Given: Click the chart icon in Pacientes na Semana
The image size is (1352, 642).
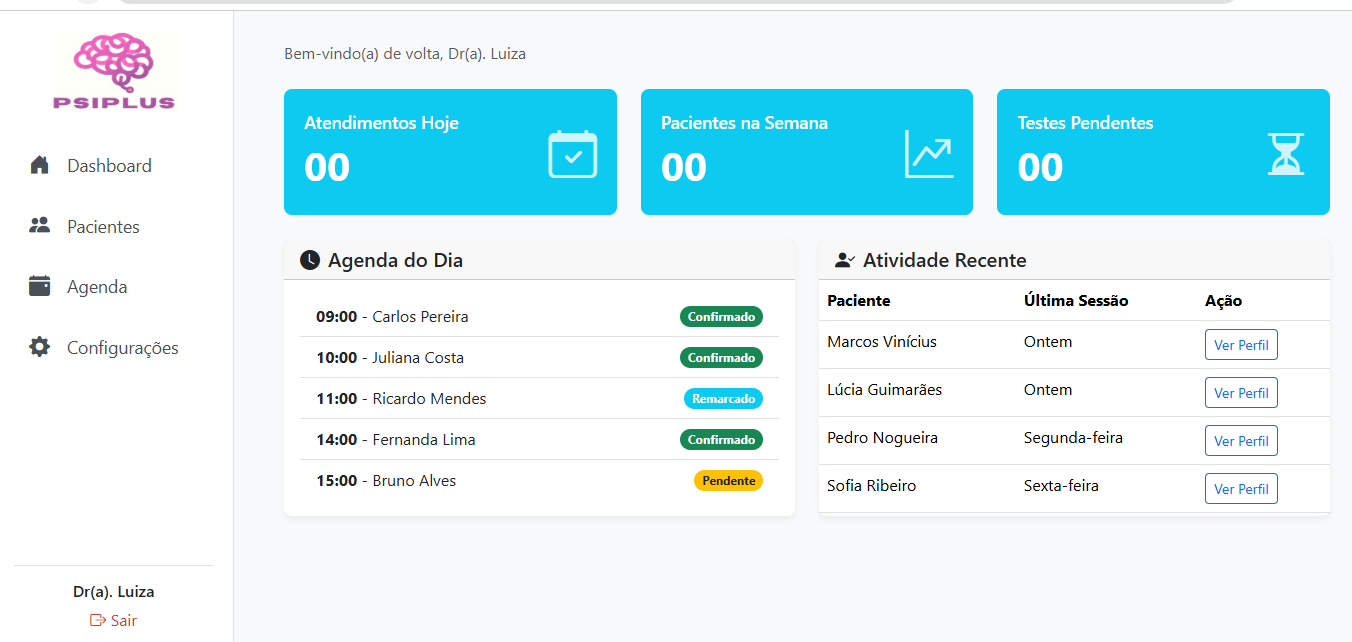Looking at the screenshot, I should click(x=929, y=155).
